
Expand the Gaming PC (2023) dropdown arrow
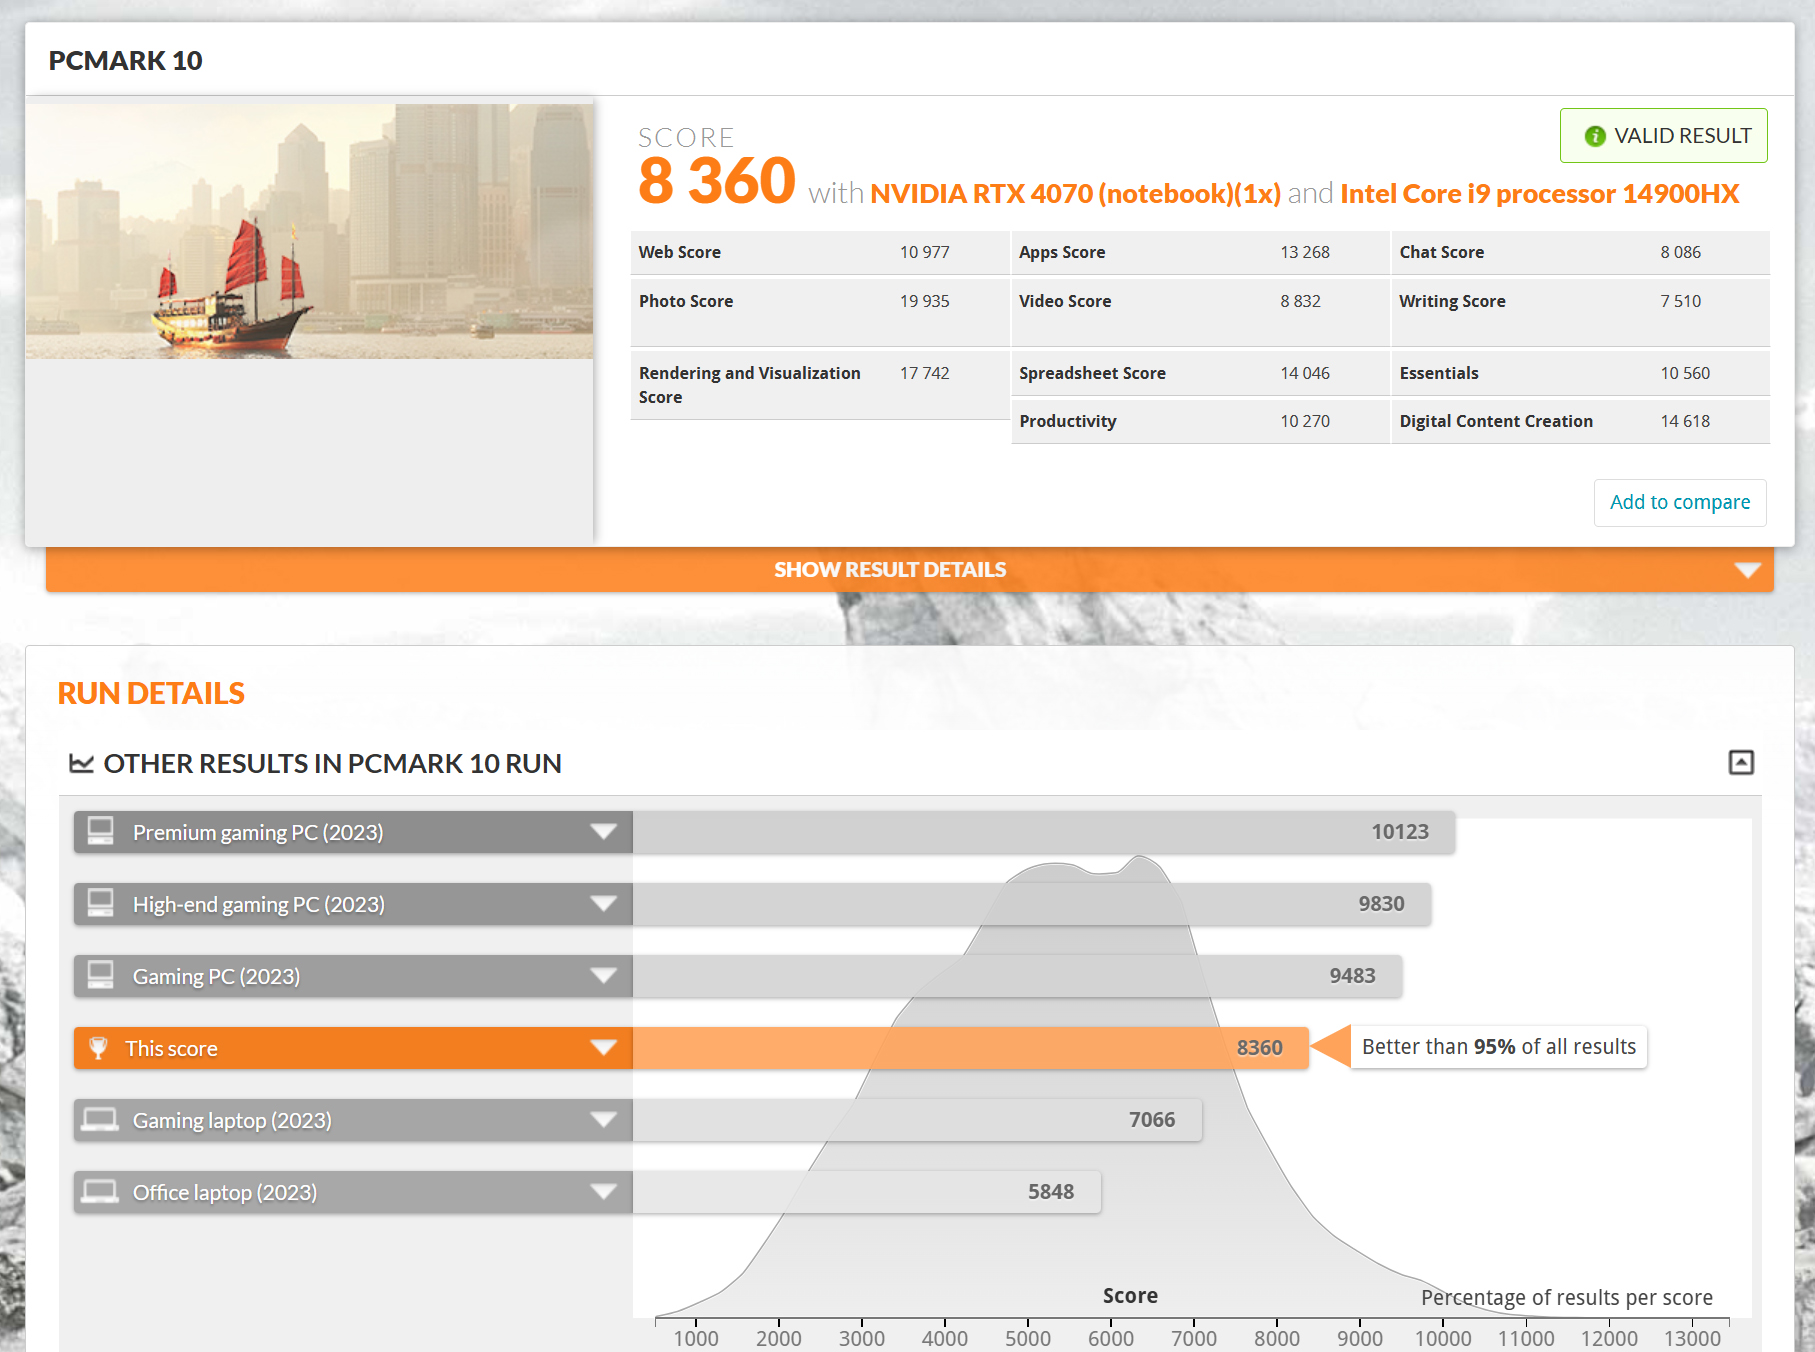pos(603,976)
